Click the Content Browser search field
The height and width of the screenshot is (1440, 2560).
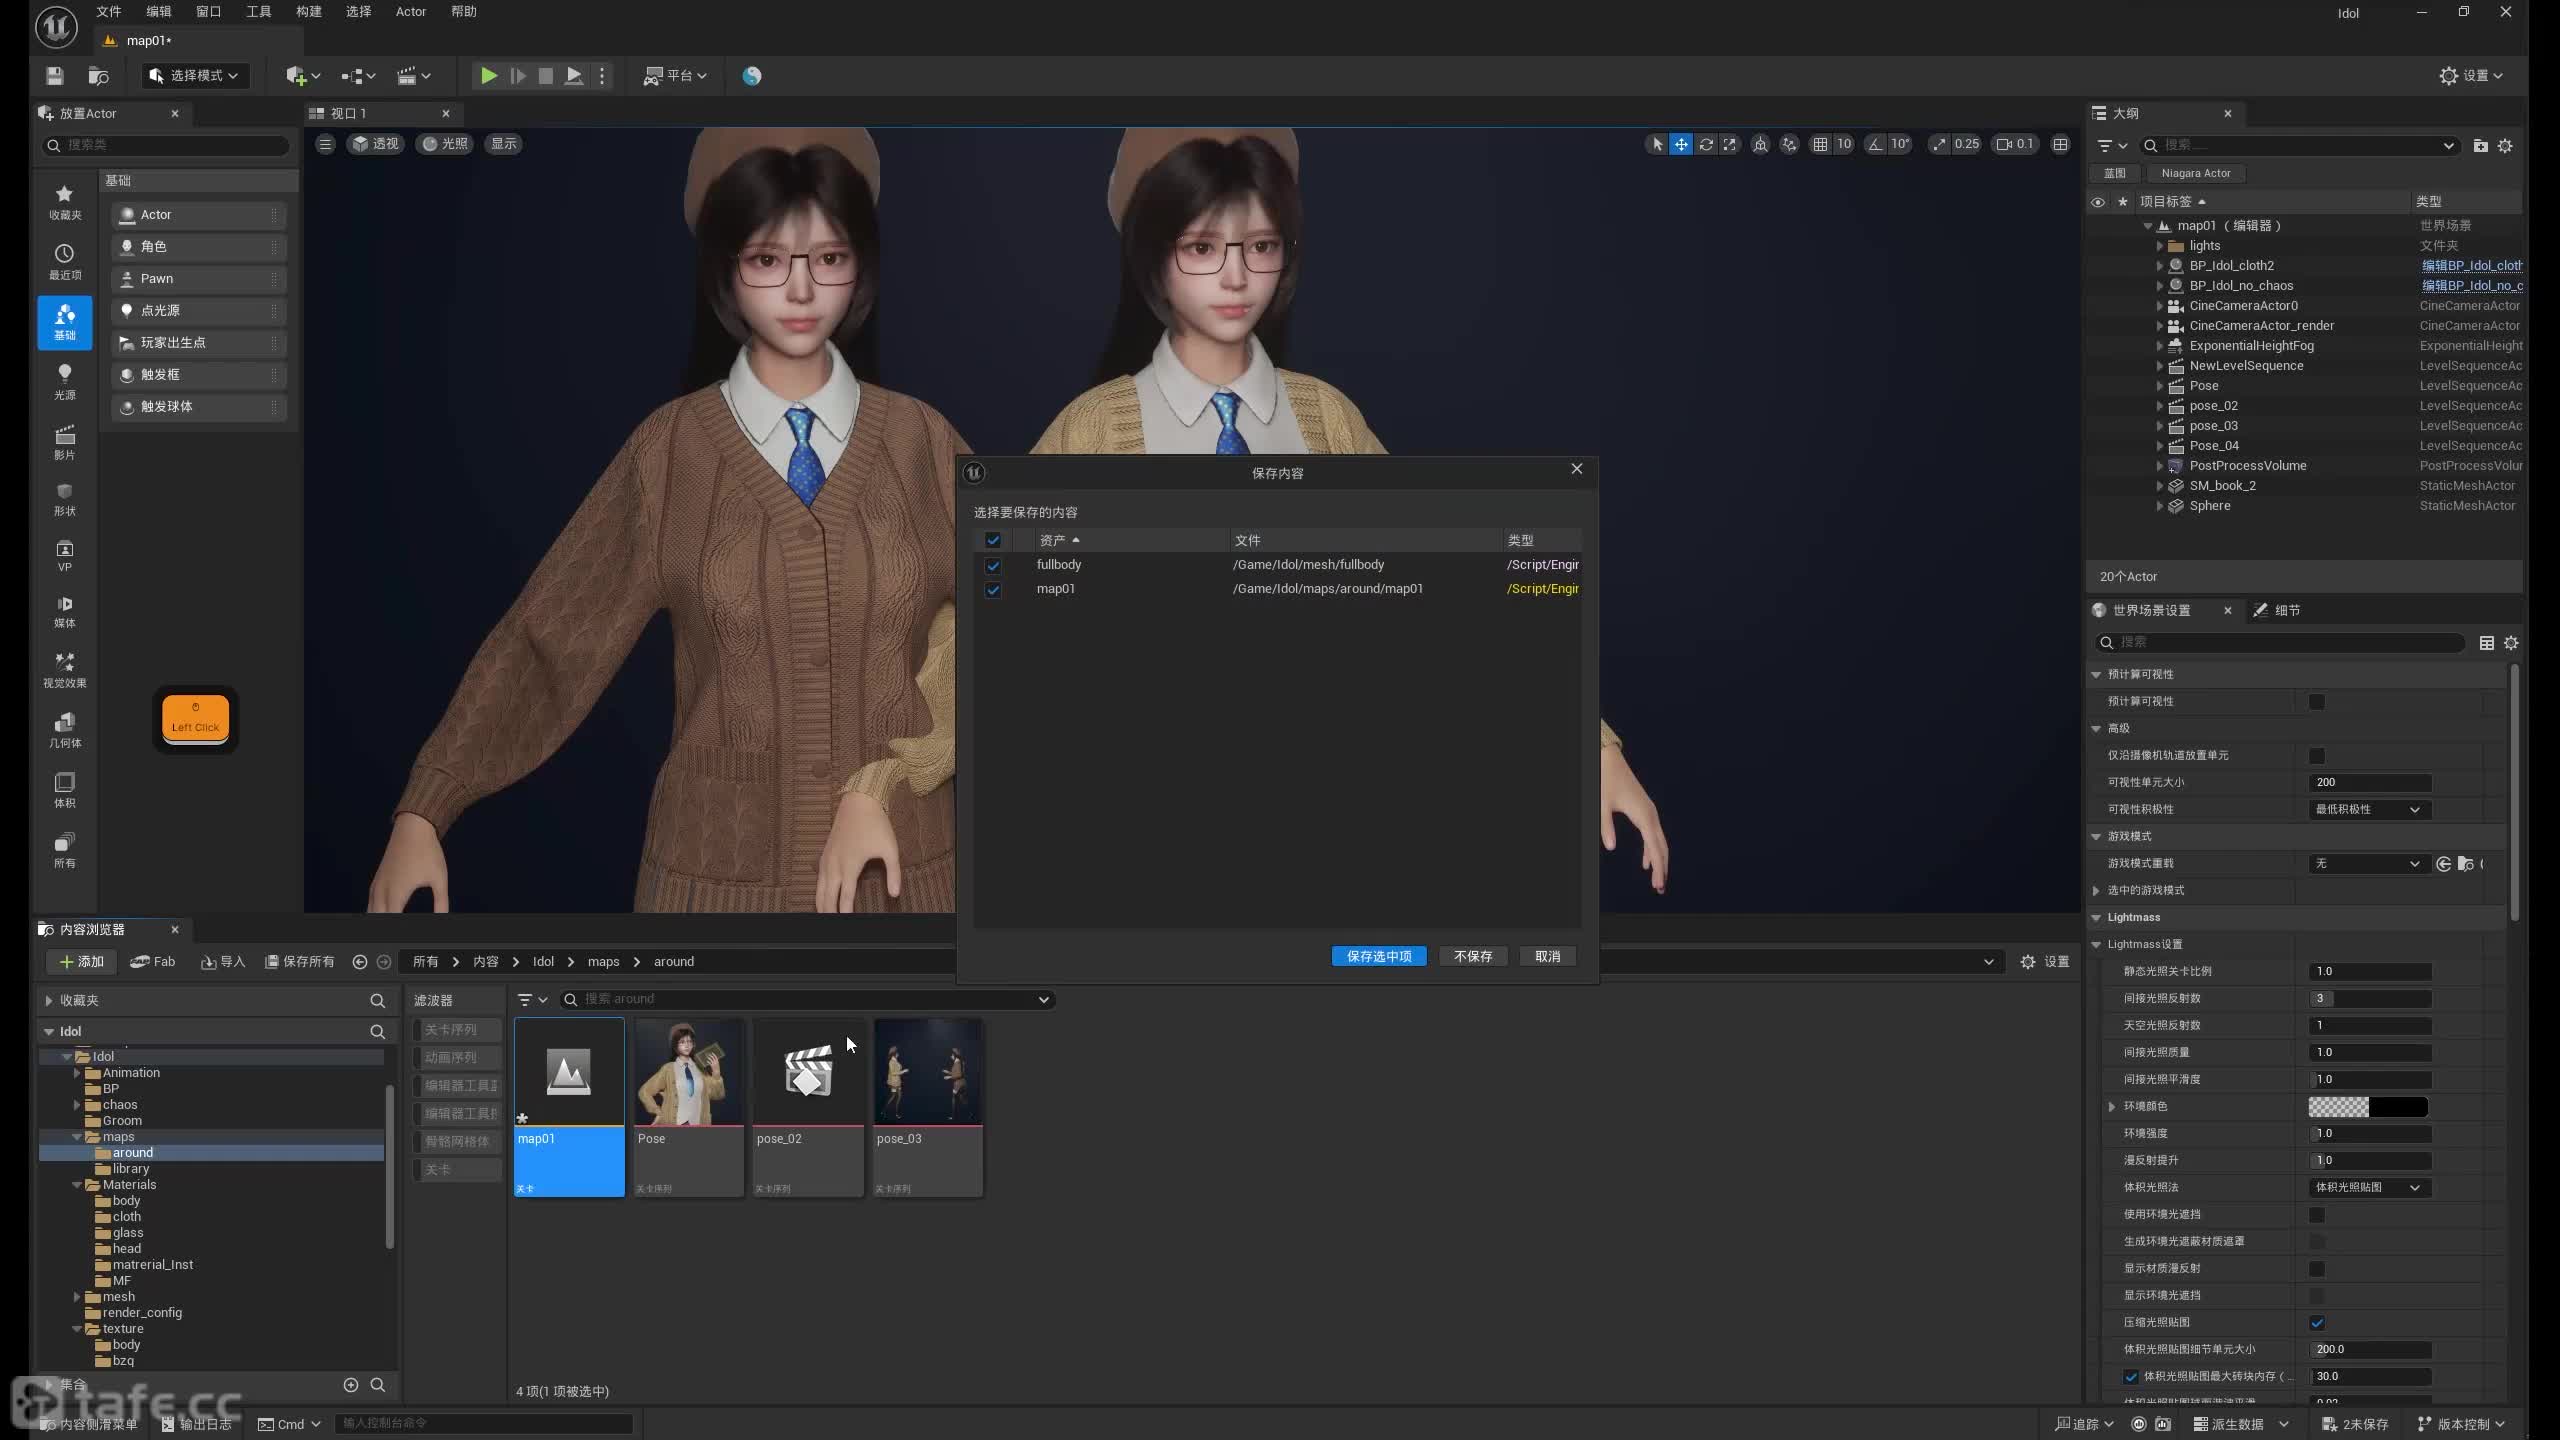808,1000
